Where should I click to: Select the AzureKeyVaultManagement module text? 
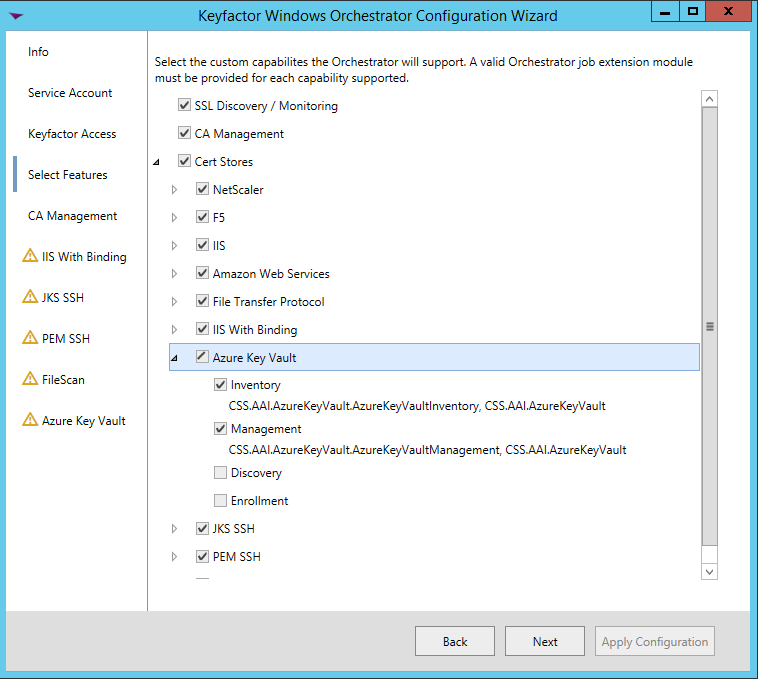[x=427, y=450]
